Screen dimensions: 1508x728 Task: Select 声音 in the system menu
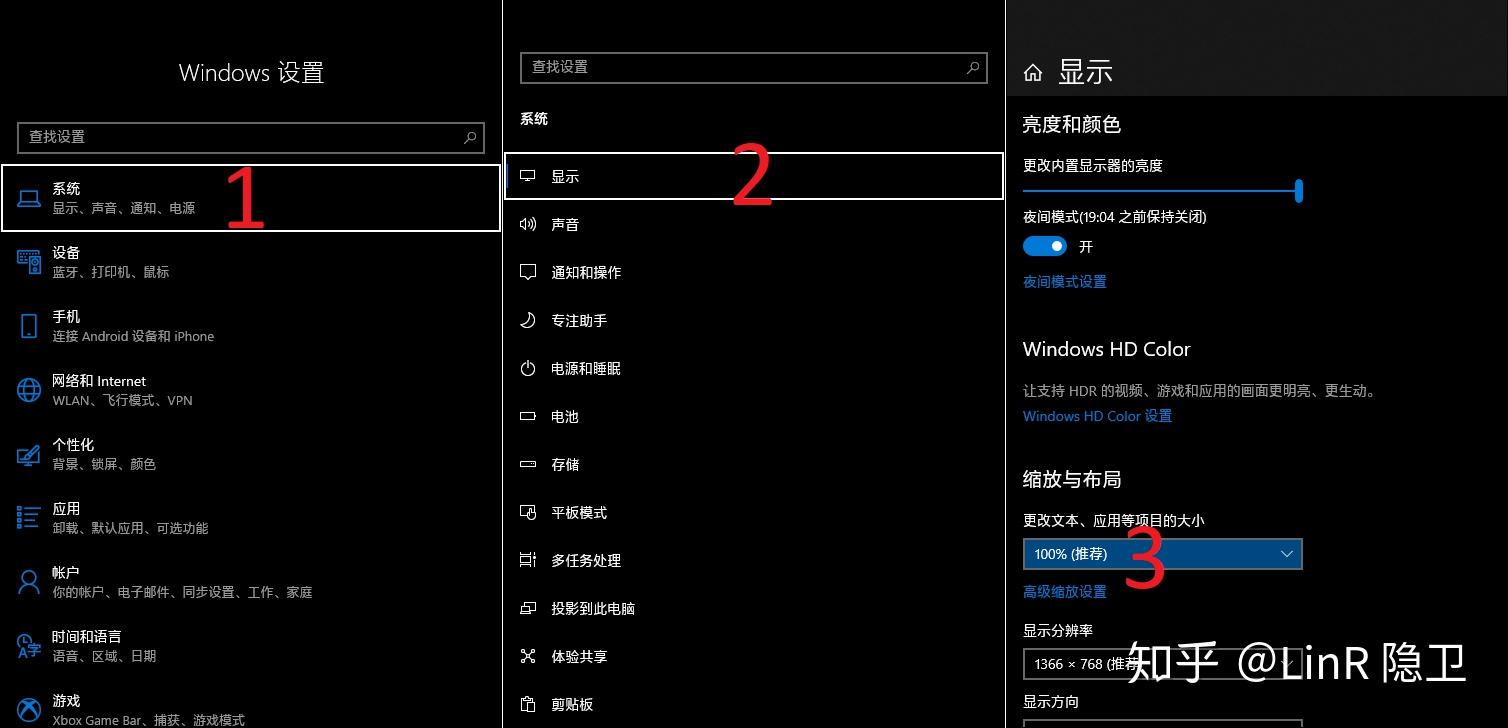pyautogui.click(x=565, y=224)
